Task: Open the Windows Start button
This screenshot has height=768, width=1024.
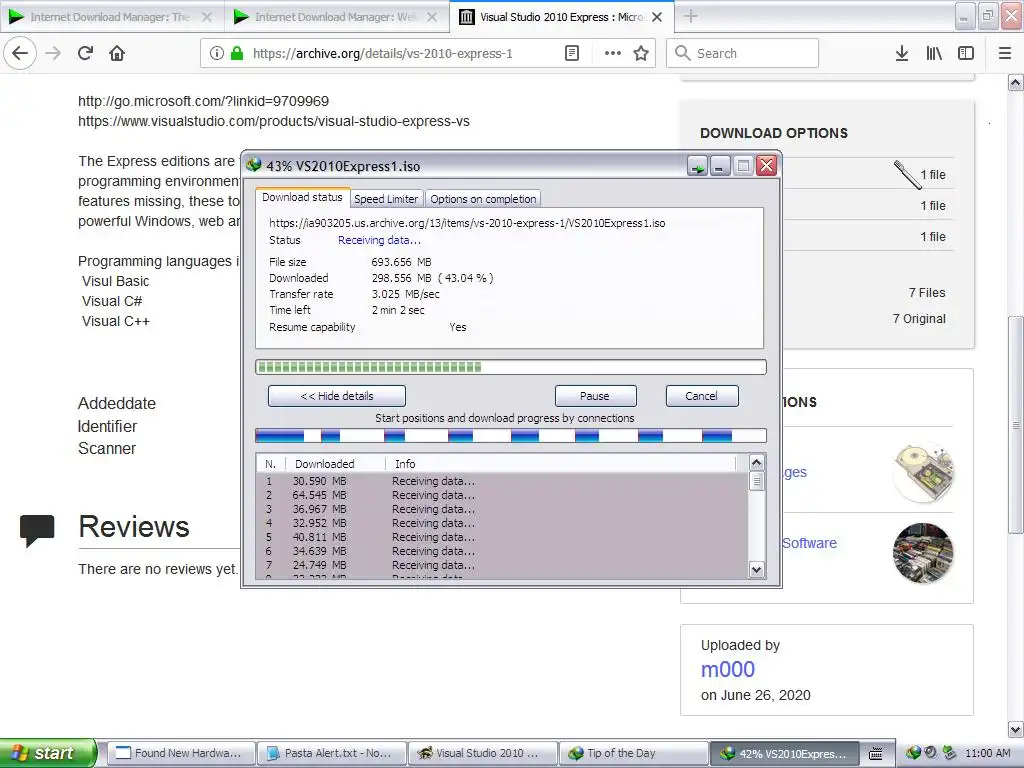Action: click(x=48, y=753)
